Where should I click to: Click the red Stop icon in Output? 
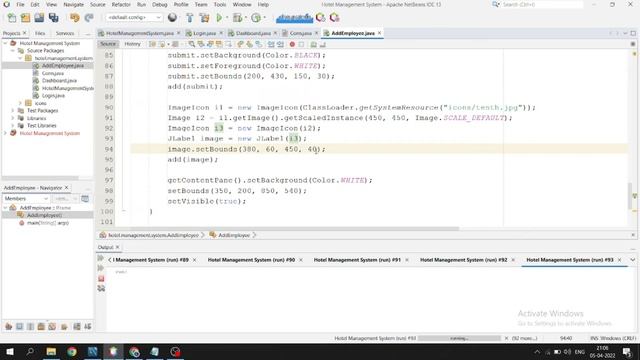pos(101,278)
